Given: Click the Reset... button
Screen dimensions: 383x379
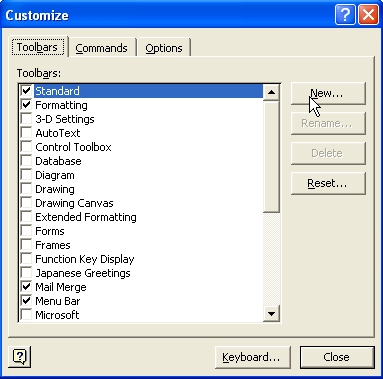Looking at the screenshot, I should 328,183.
